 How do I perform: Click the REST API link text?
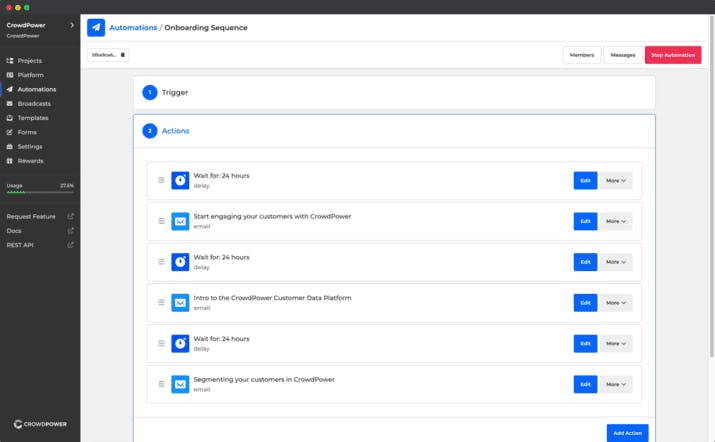(20, 245)
